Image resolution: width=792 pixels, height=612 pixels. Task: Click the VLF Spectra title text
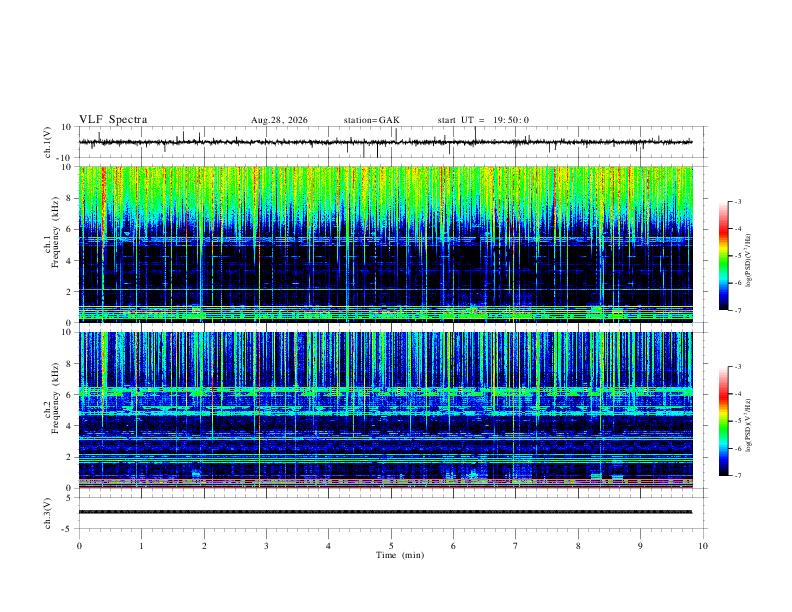click(x=113, y=120)
